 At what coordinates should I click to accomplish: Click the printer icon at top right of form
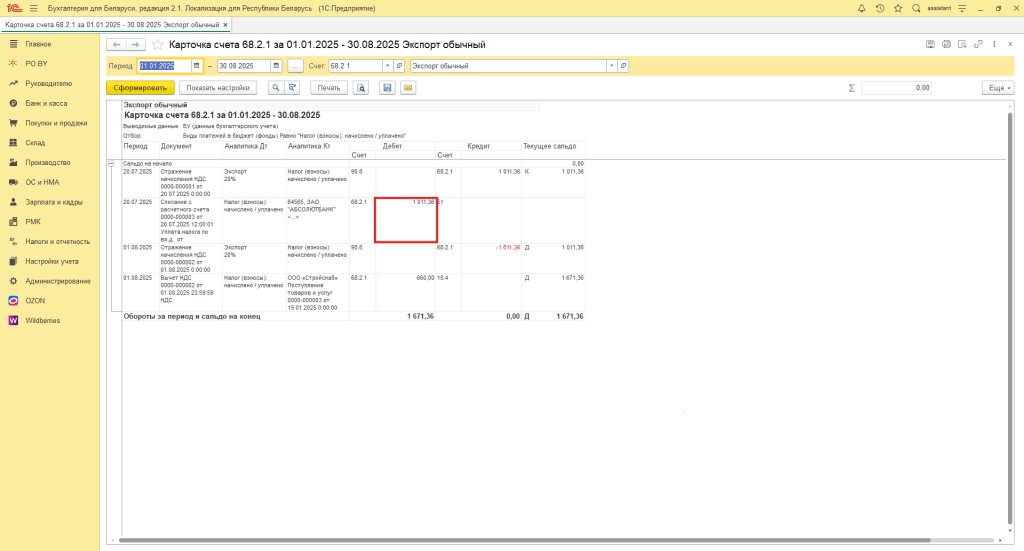946,44
